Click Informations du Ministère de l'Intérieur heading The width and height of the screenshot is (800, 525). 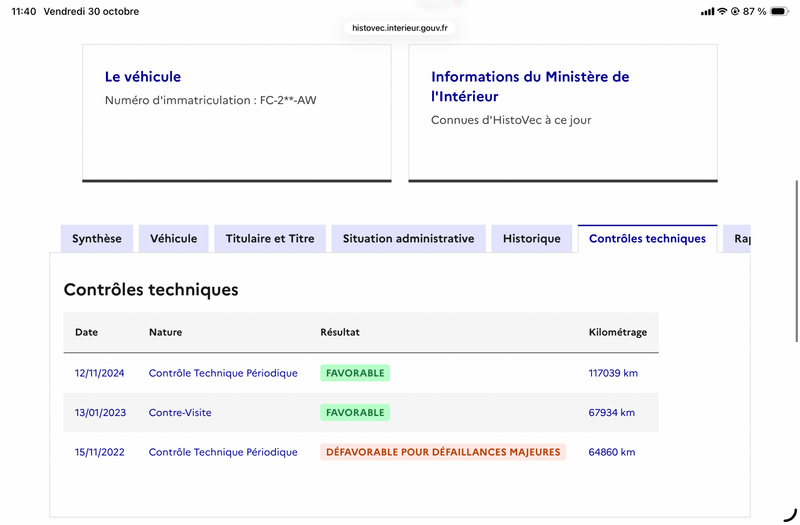point(530,86)
